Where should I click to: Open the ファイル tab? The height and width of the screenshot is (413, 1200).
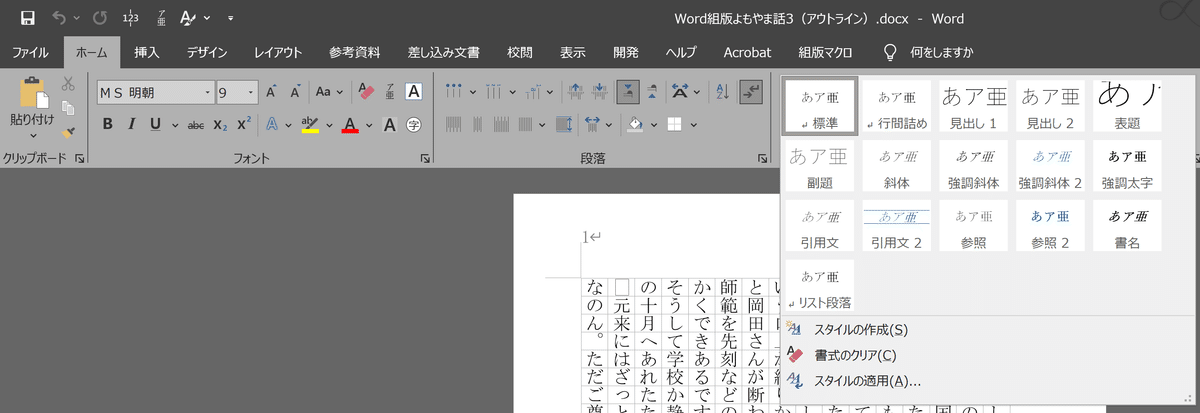(31, 52)
